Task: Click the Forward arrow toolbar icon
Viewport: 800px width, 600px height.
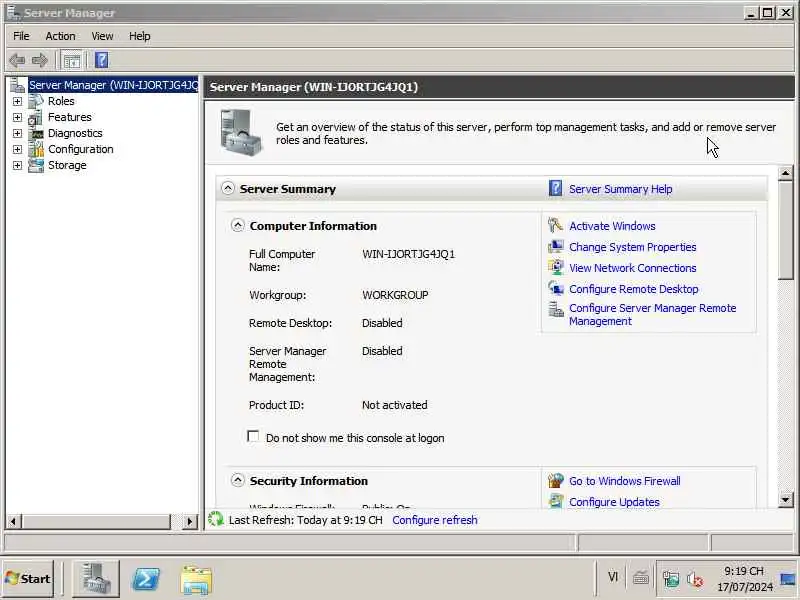Action: coord(39,60)
